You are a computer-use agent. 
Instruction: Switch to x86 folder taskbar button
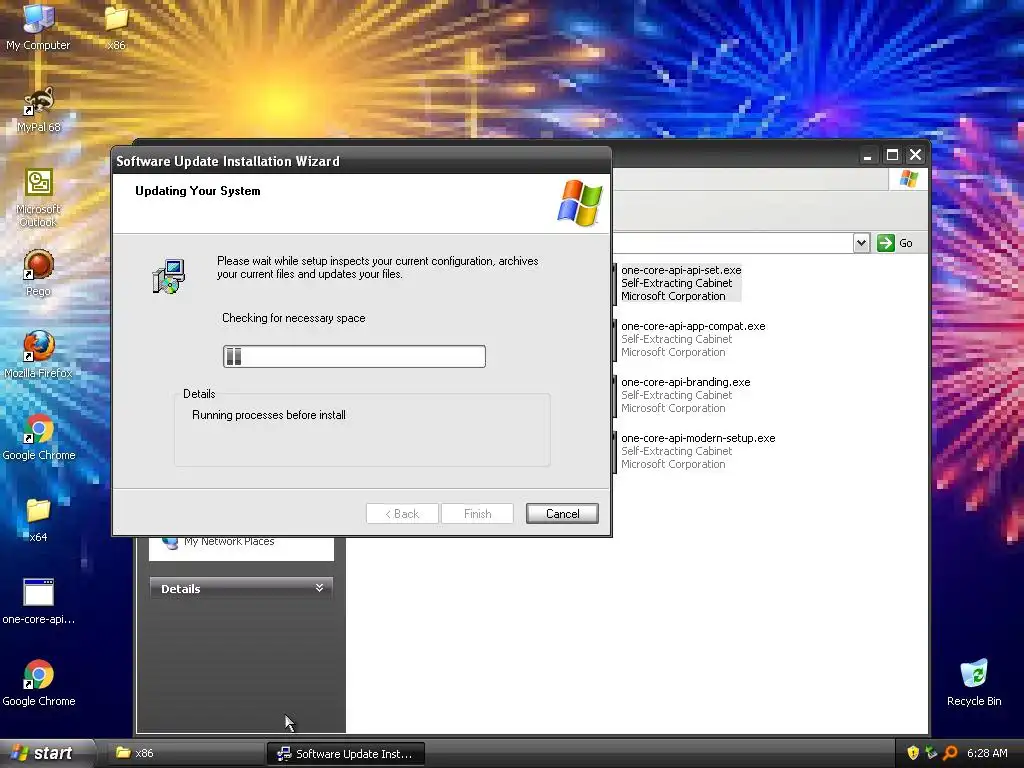coord(185,753)
